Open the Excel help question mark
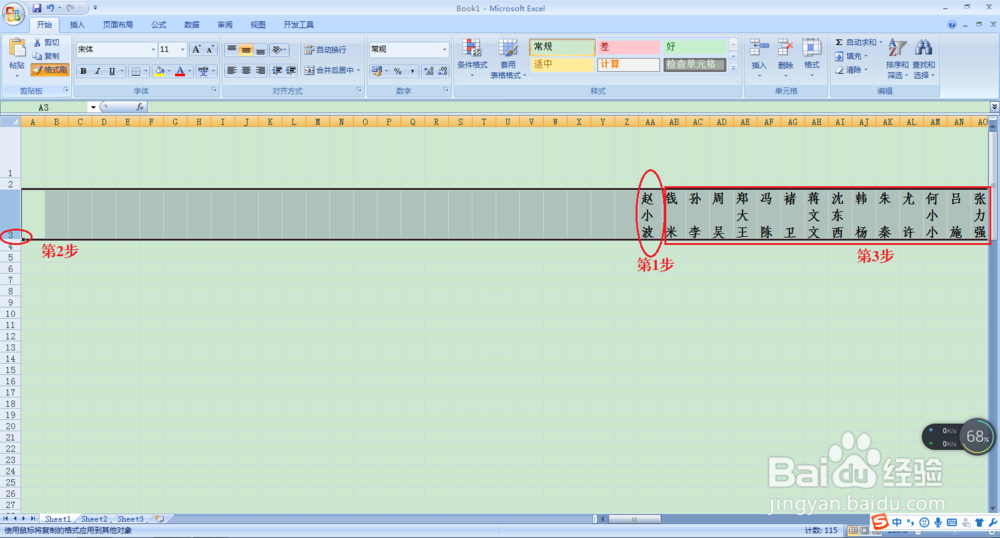The height and width of the screenshot is (538, 1000). pos(952,25)
